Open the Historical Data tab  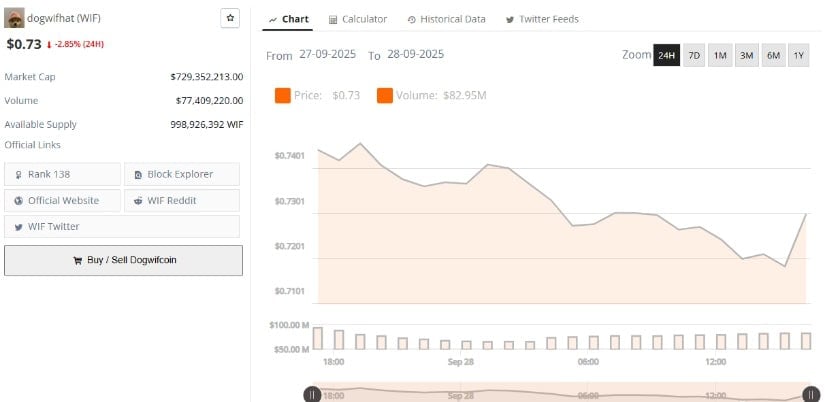pos(446,19)
